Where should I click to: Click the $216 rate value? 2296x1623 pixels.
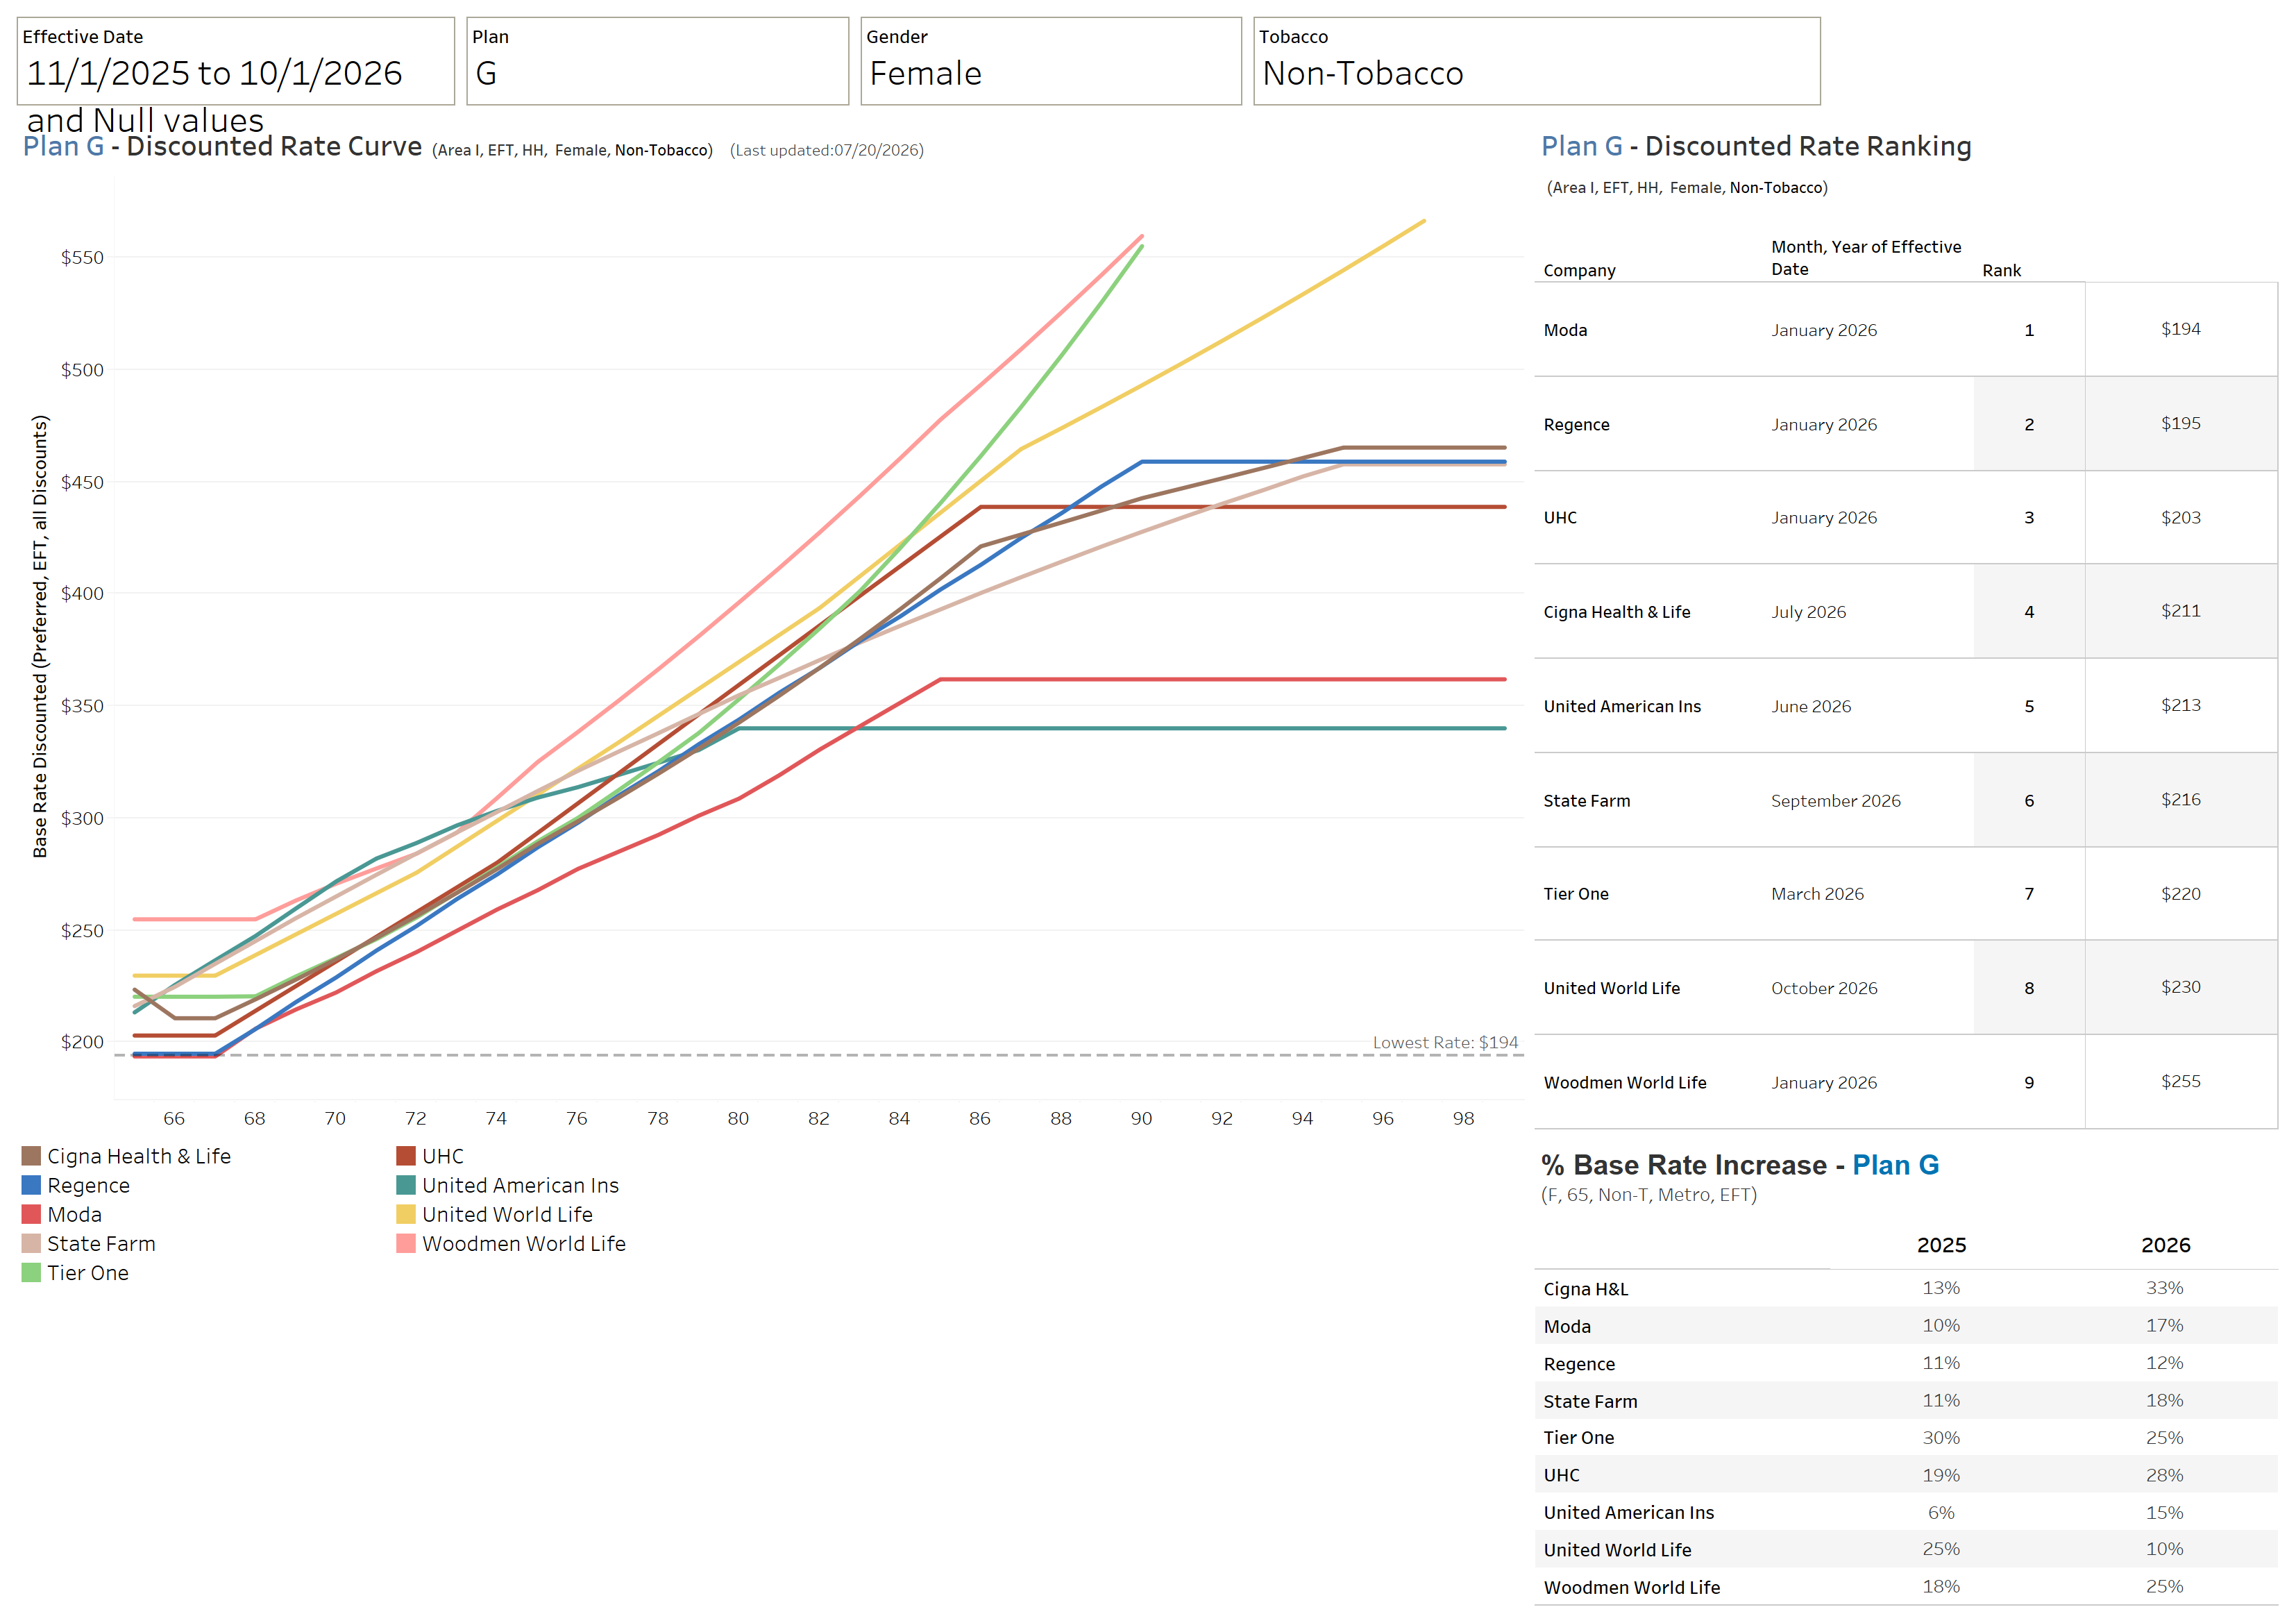point(2180,800)
